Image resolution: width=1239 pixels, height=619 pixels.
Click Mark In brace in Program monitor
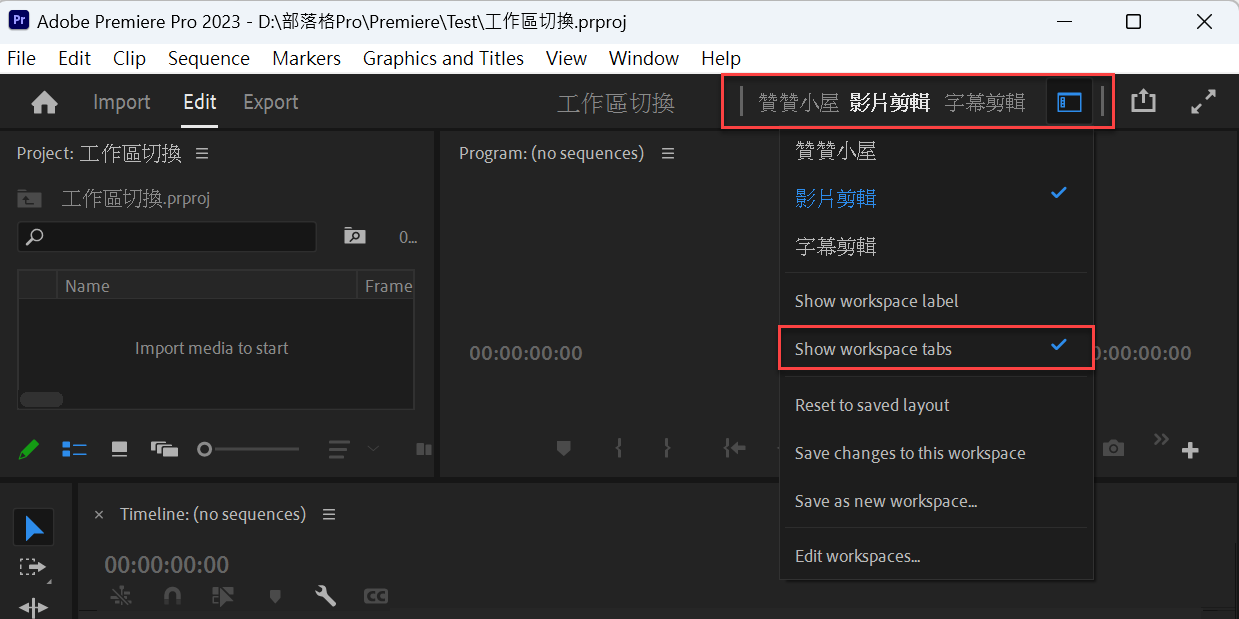tap(619, 448)
